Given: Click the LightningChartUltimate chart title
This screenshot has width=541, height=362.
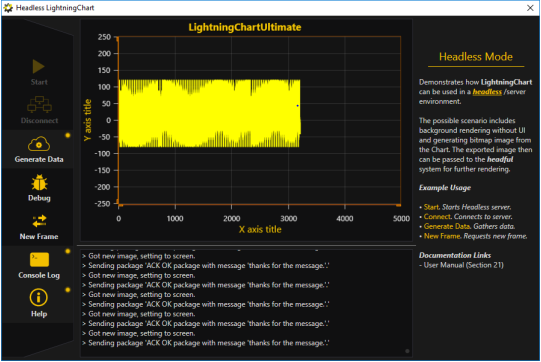Looking at the screenshot, I should (x=245, y=27).
